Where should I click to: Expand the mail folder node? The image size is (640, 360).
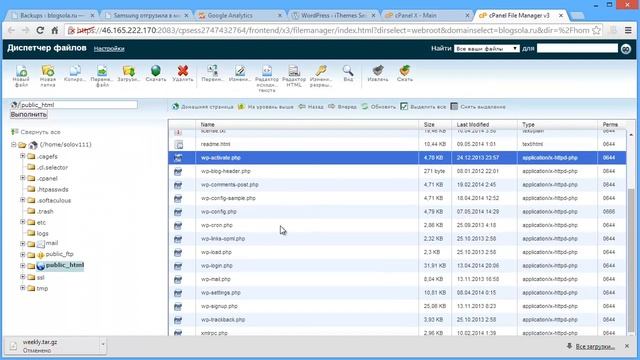coord(23,244)
